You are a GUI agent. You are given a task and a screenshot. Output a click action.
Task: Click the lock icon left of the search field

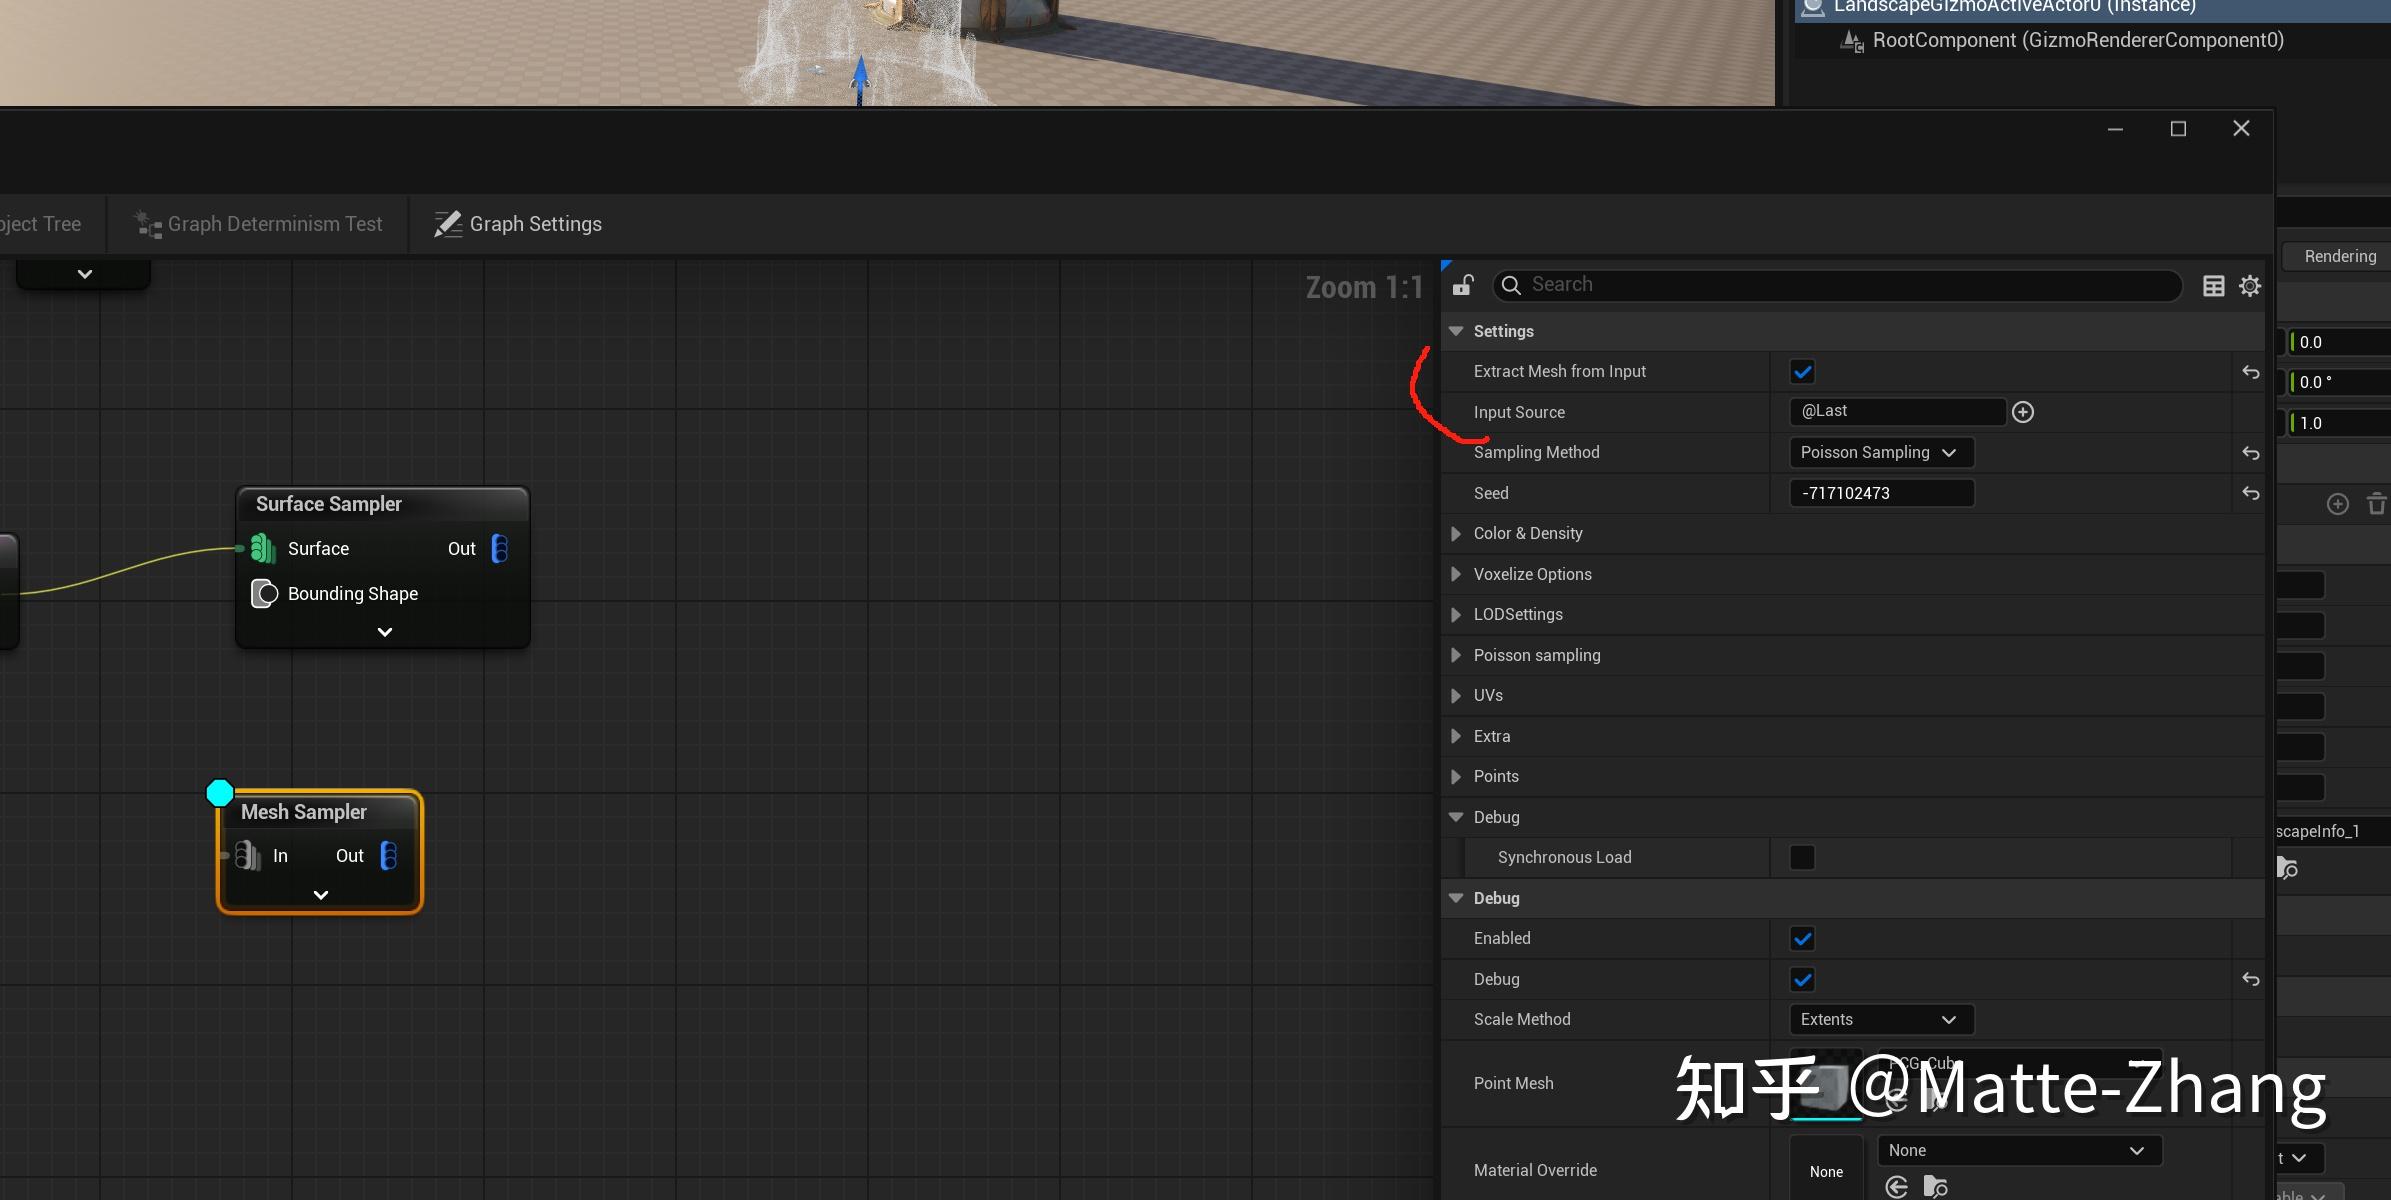tap(1462, 284)
